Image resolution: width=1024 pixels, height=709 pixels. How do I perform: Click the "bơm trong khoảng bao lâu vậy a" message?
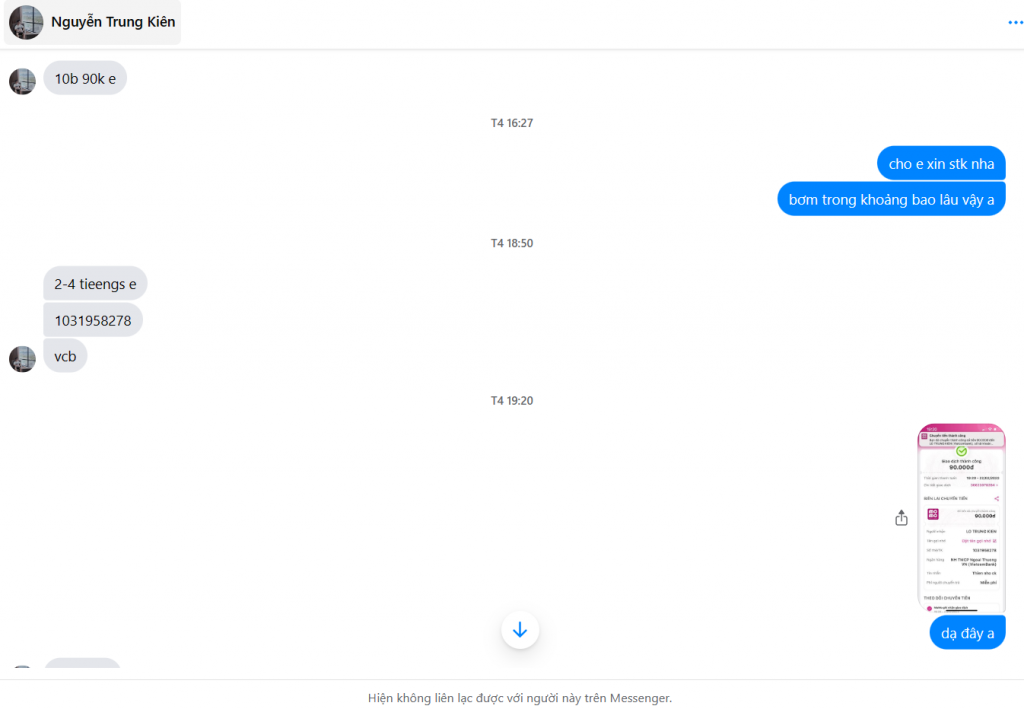pyautogui.click(x=891, y=200)
